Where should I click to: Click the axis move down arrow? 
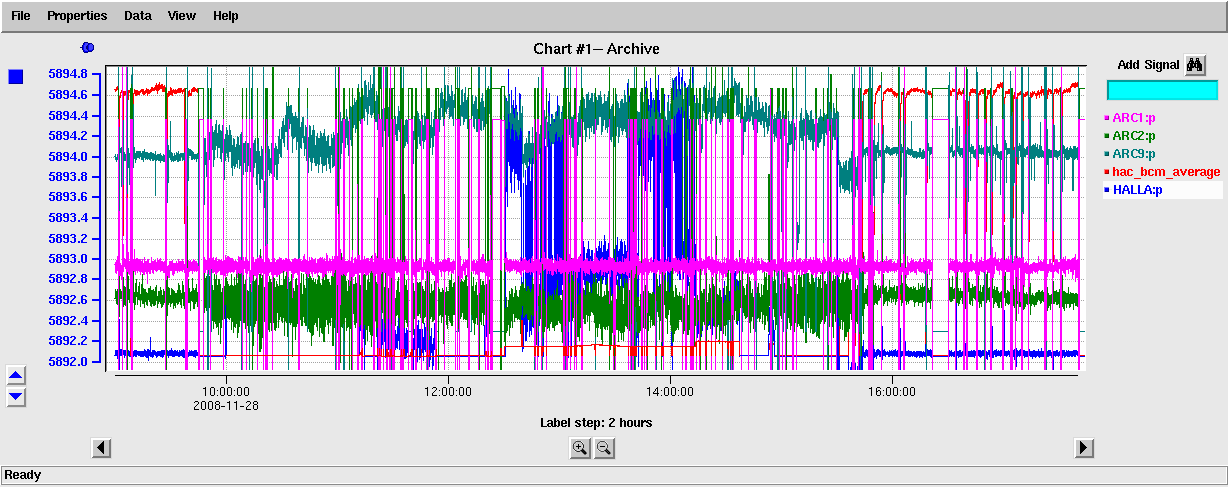tap(16, 397)
